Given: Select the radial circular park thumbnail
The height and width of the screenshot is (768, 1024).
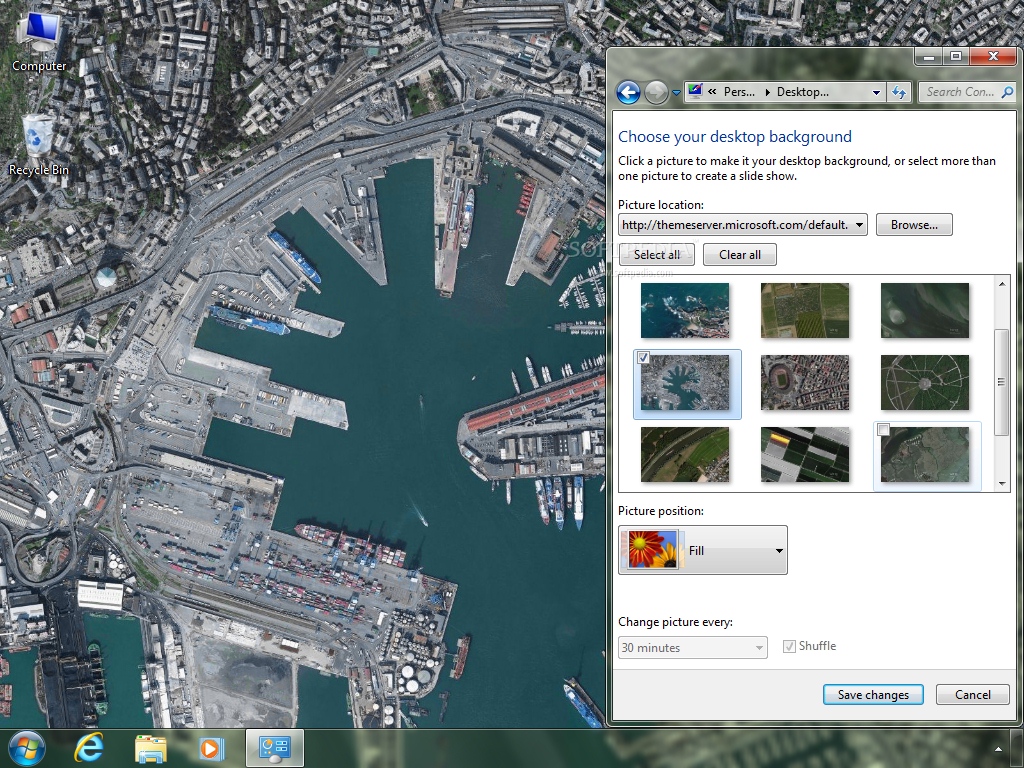Looking at the screenshot, I should [925, 383].
